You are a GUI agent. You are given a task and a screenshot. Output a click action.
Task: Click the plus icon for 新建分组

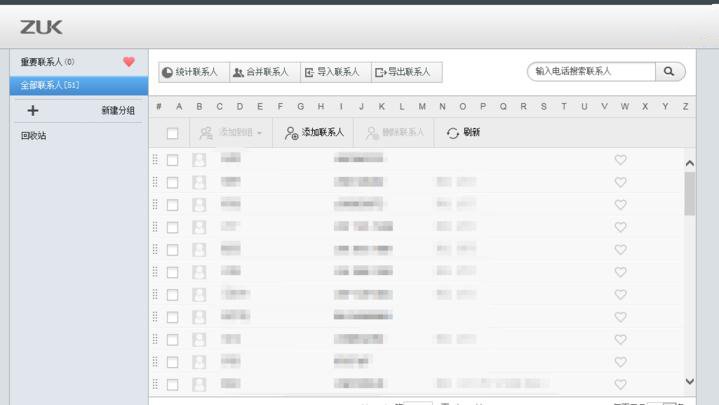click(33, 111)
